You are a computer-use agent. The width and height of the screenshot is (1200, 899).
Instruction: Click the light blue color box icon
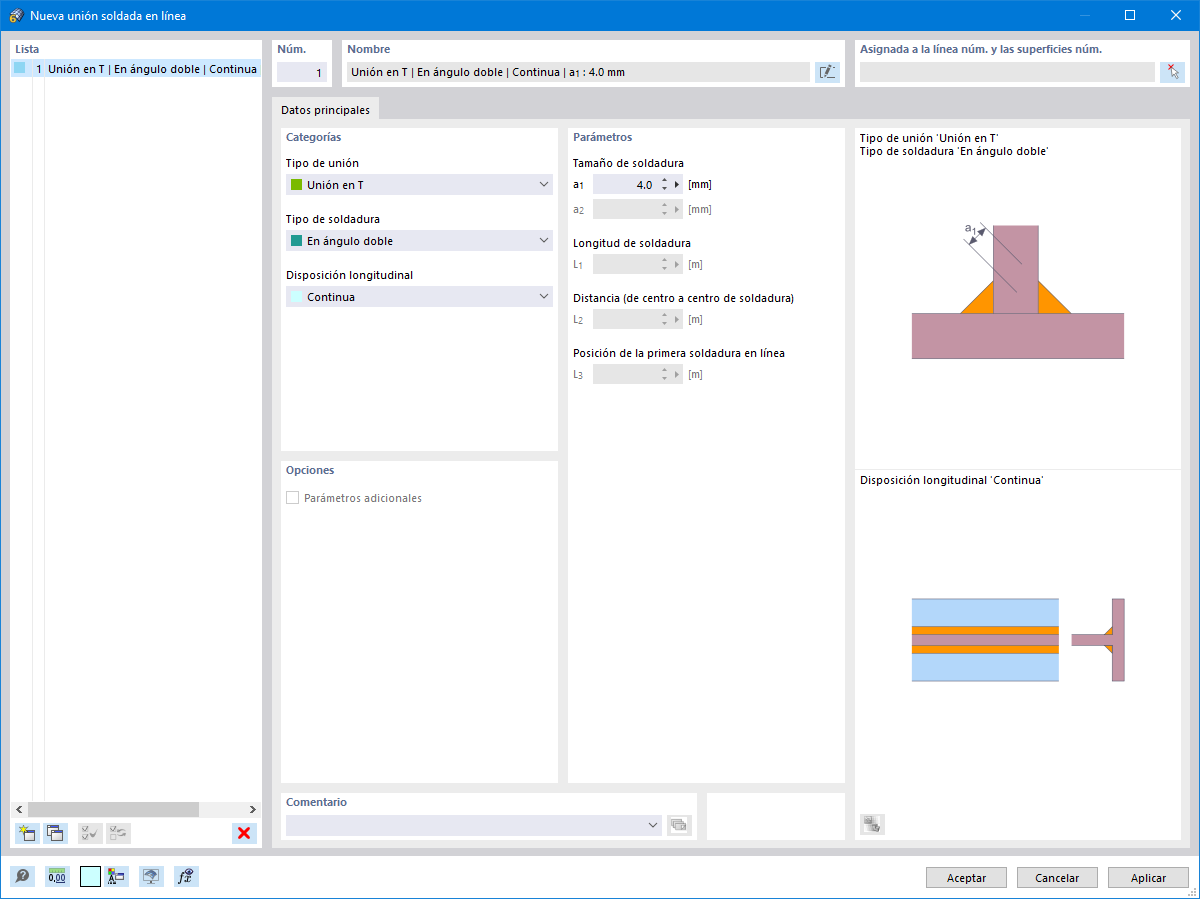coord(90,877)
